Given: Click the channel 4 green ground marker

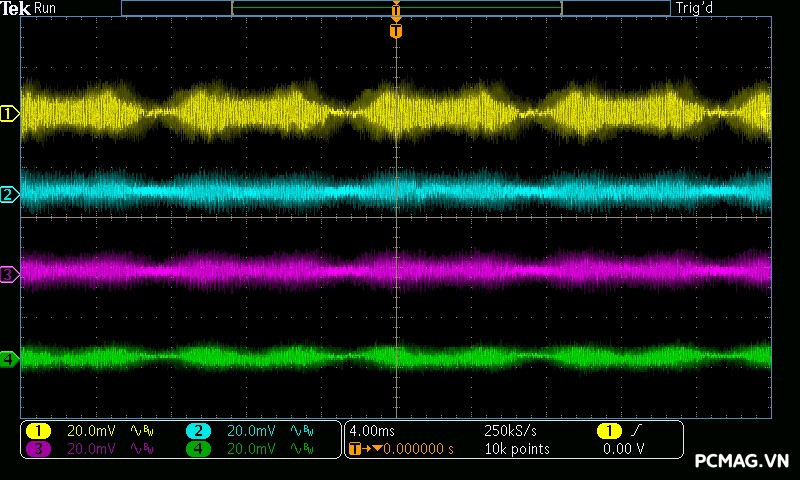Looking at the screenshot, I should coord(9,358).
